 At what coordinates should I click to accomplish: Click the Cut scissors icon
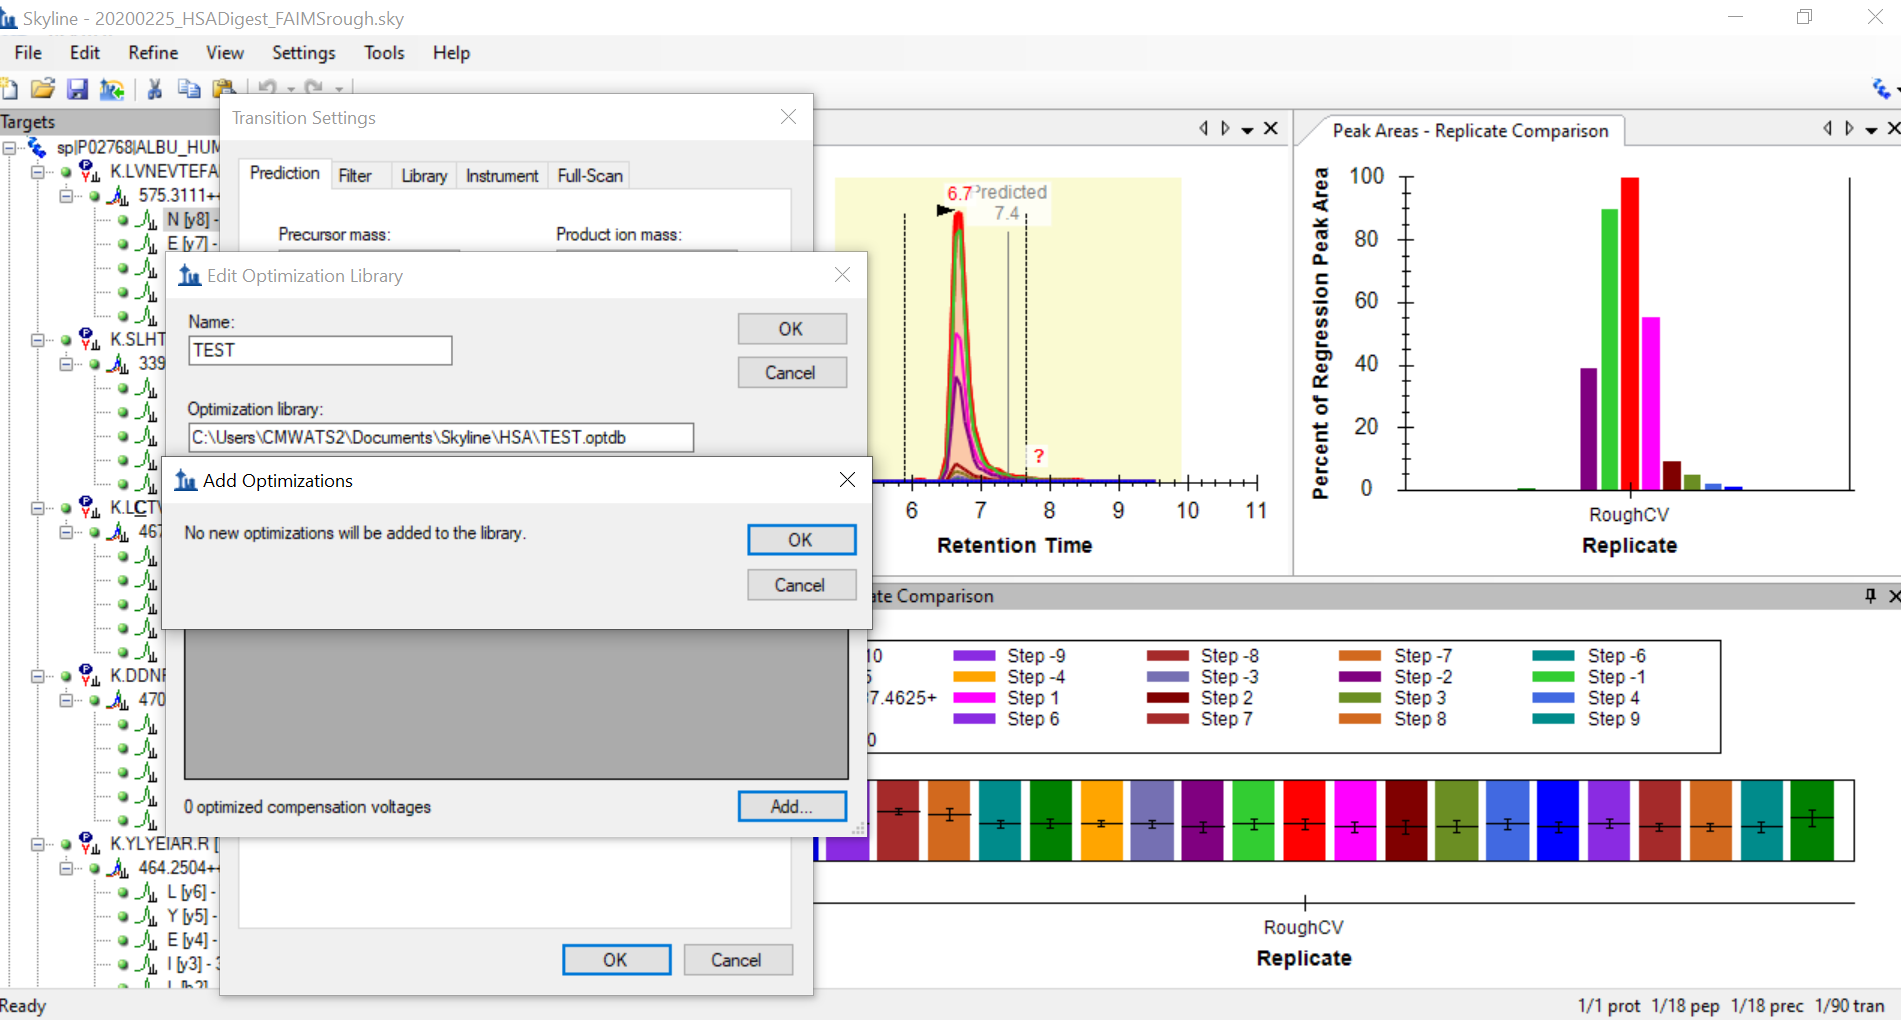(155, 89)
